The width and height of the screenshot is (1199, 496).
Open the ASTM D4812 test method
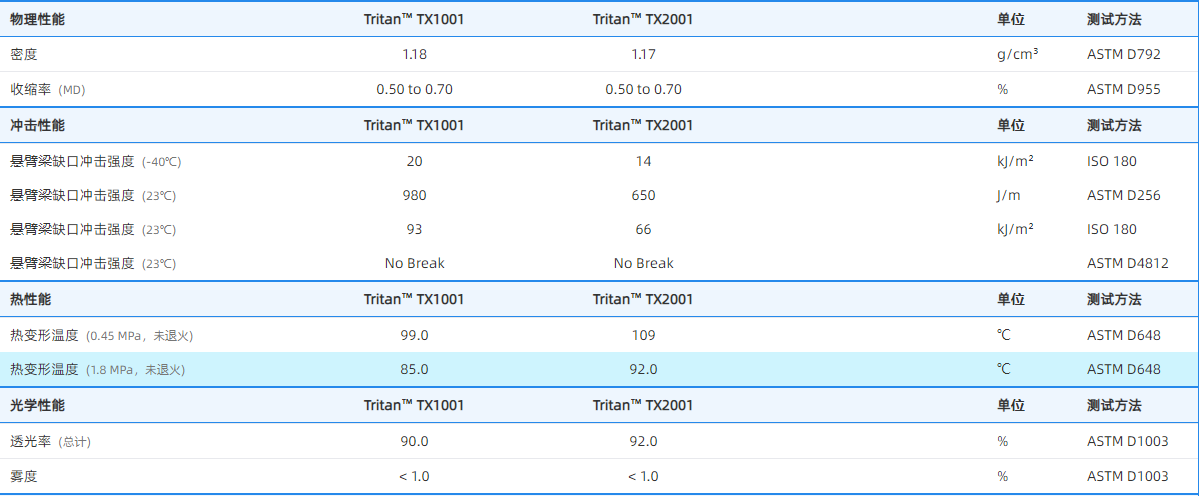pyautogui.click(x=1128, y=263)
